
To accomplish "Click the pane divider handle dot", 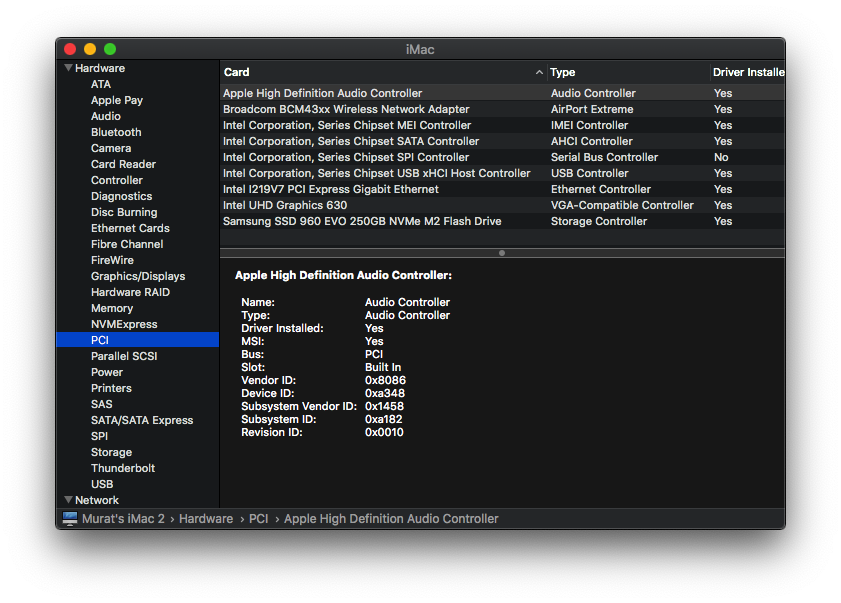I will [502, 253].
